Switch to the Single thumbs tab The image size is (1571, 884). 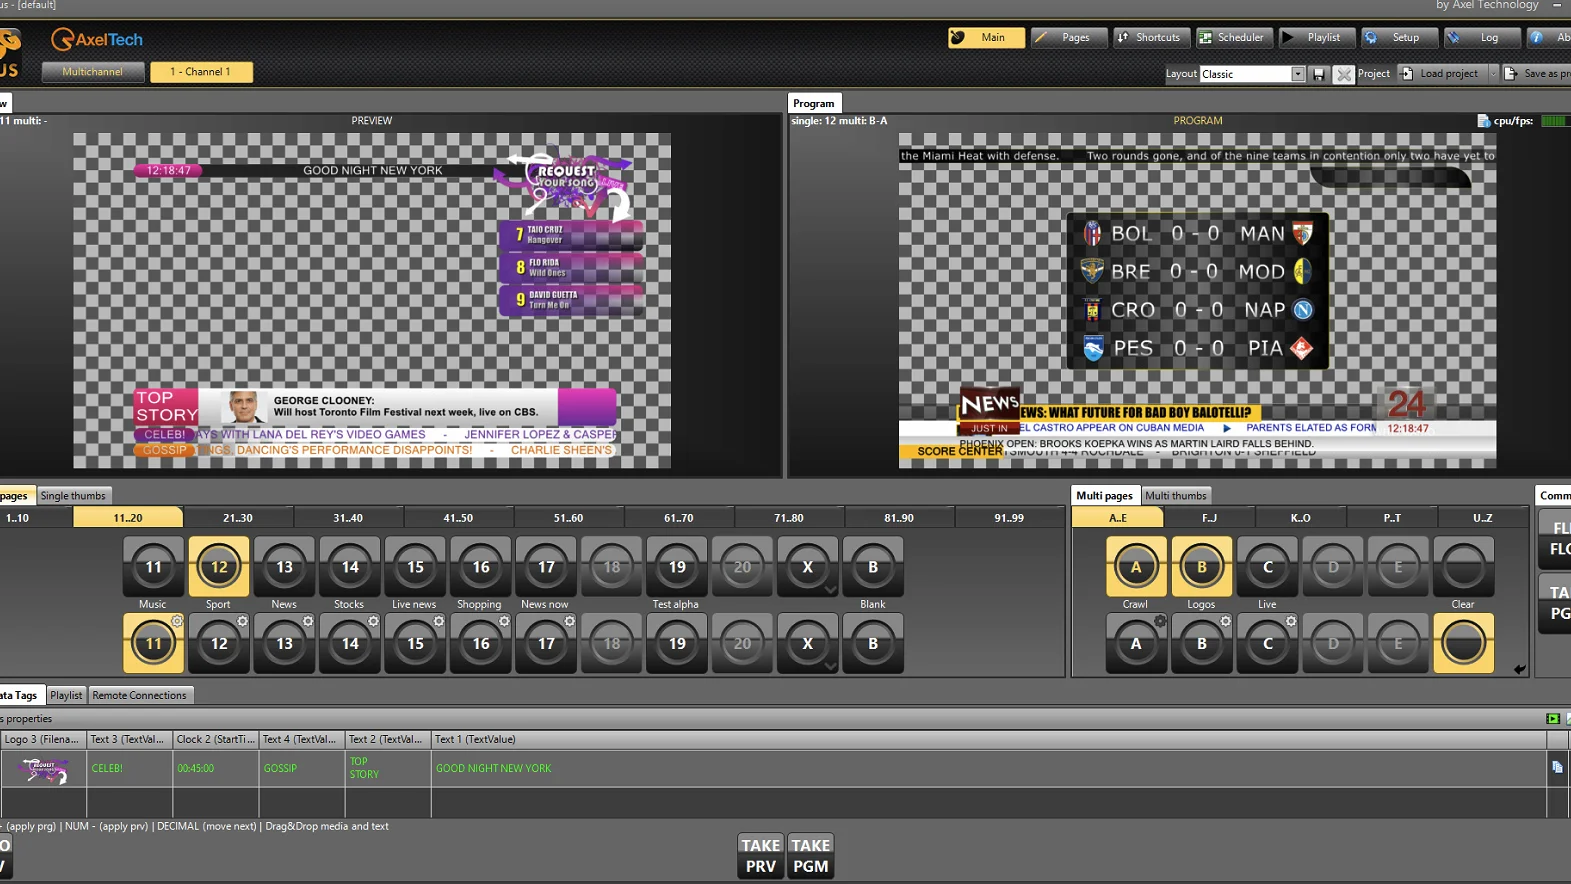pos(73,496)
